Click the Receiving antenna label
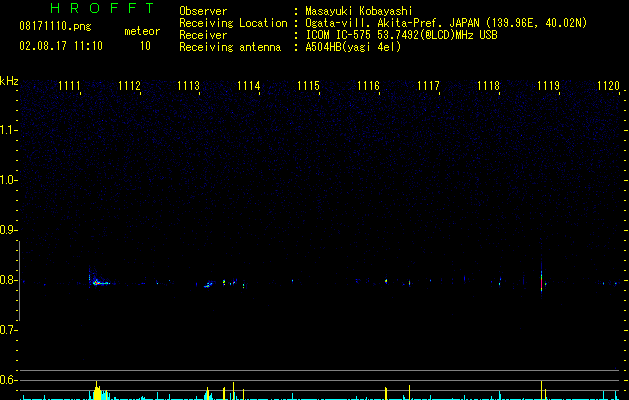The image size is (629, 400). pos(230,47)
